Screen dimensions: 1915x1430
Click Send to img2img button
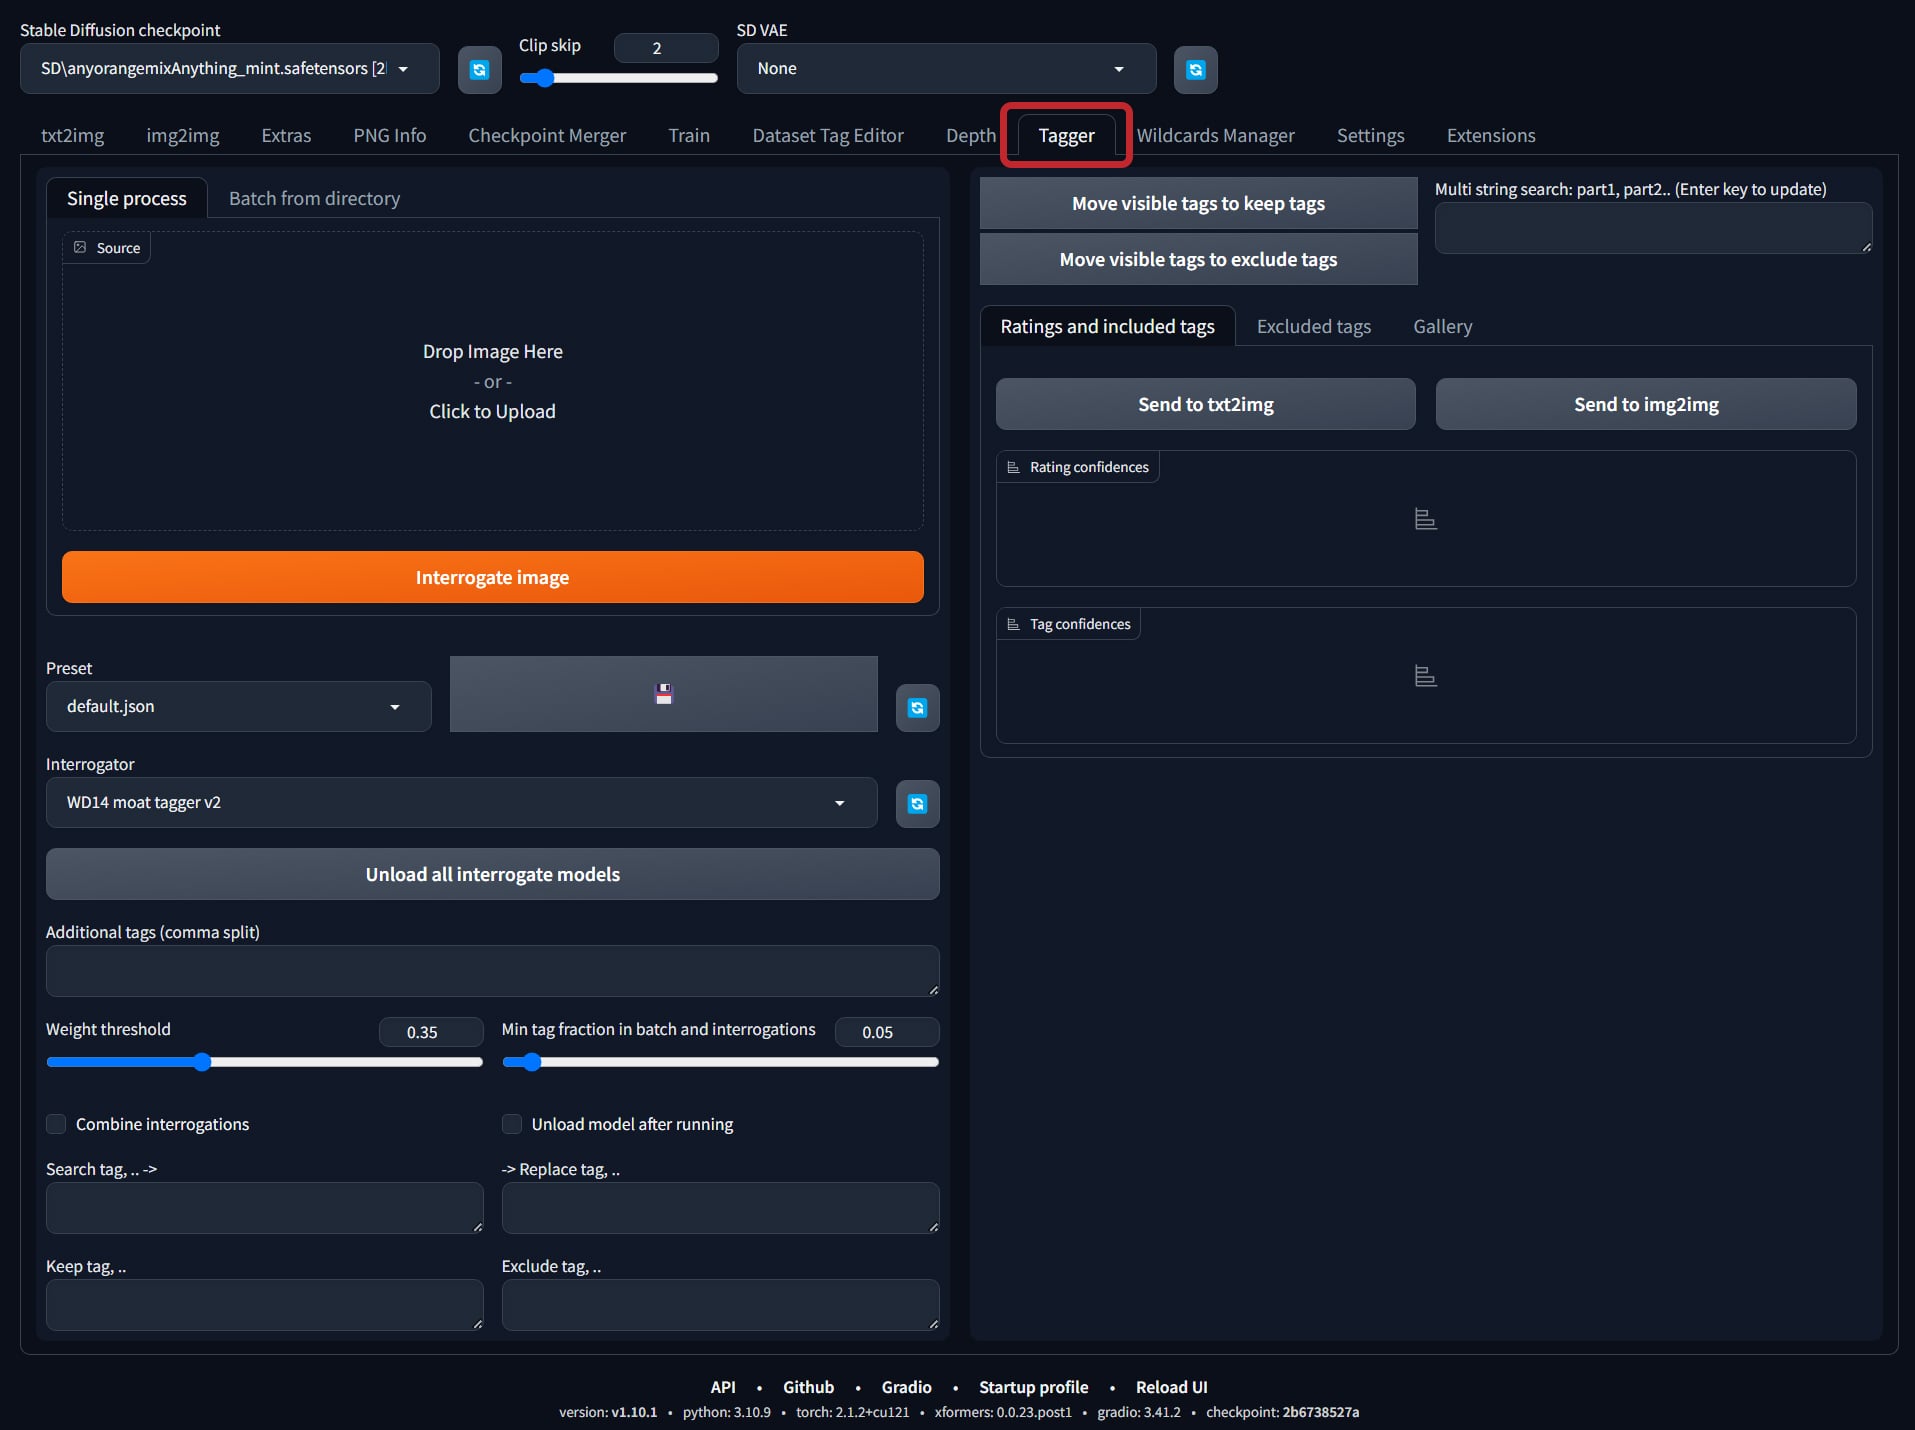click(1646, 404)
